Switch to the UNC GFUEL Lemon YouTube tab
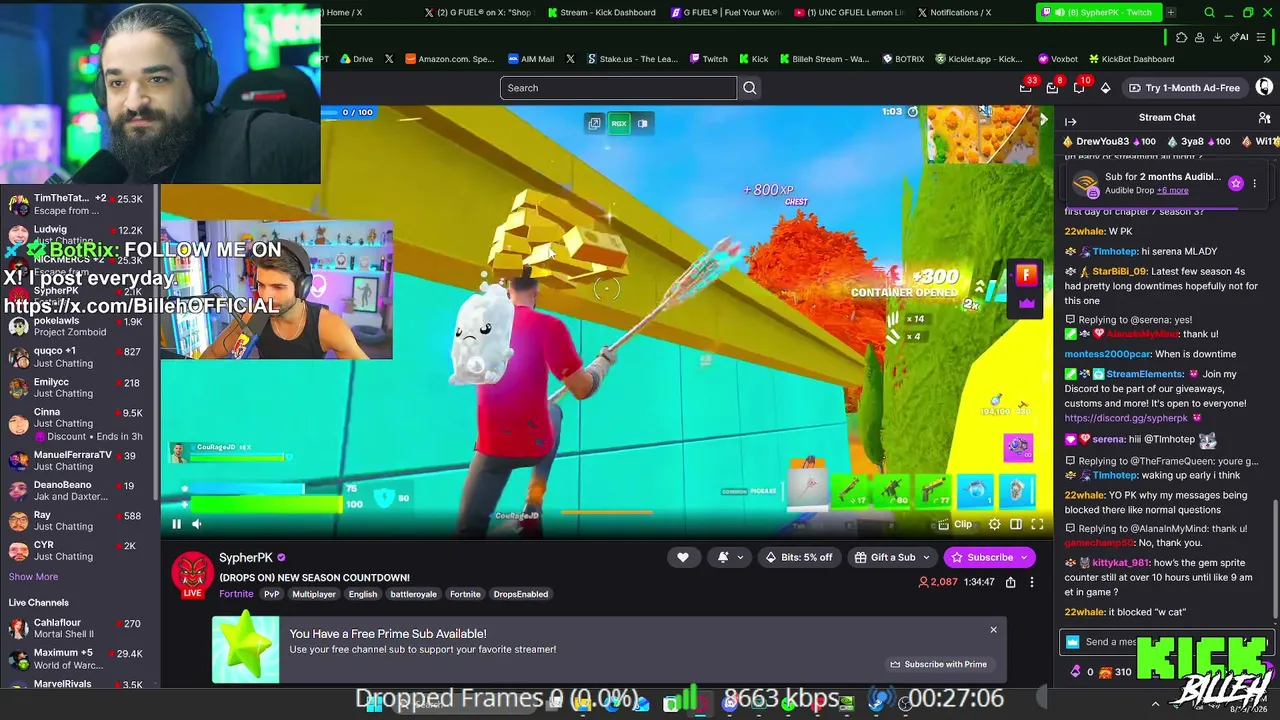 849,13
